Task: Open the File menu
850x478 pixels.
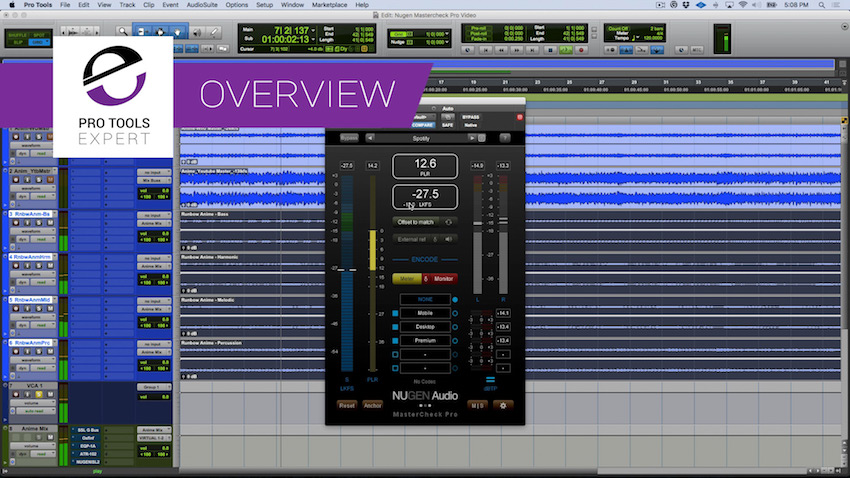Action: point(65,5)
